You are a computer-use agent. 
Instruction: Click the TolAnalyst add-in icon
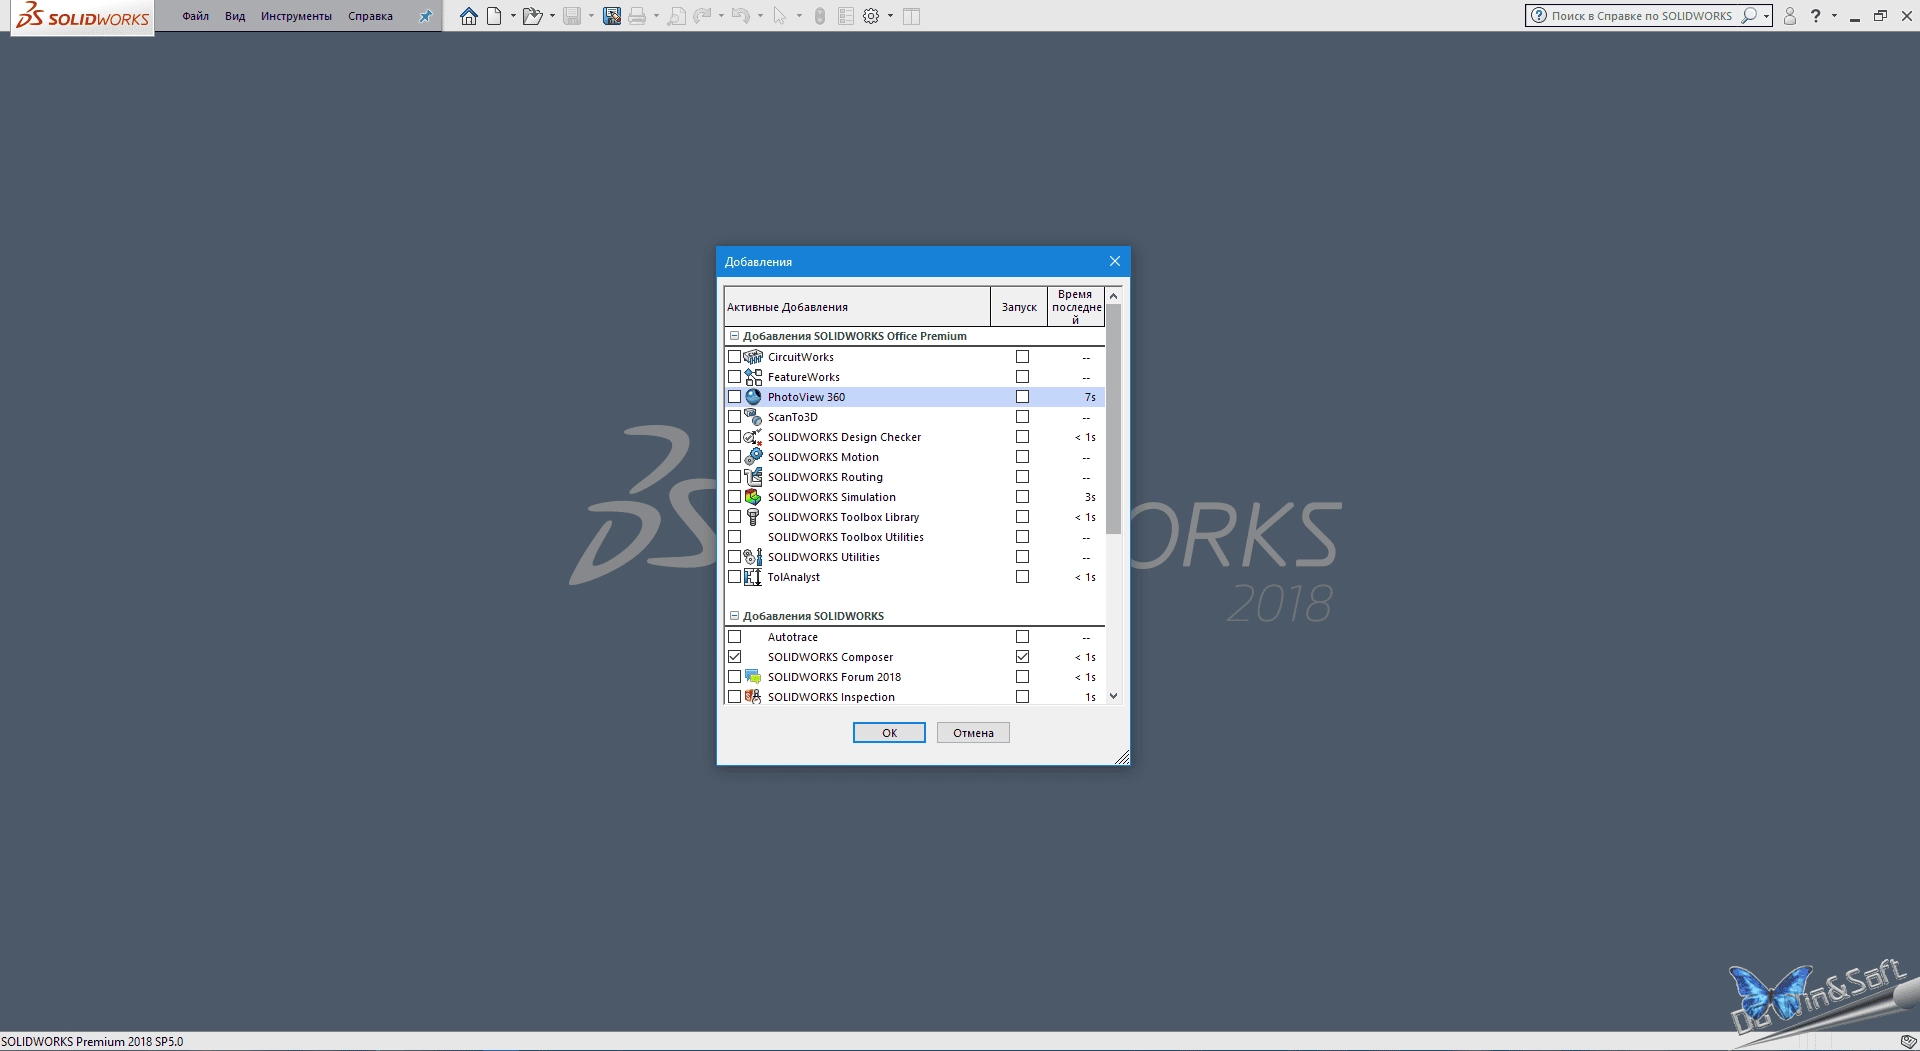coord(753,577)
